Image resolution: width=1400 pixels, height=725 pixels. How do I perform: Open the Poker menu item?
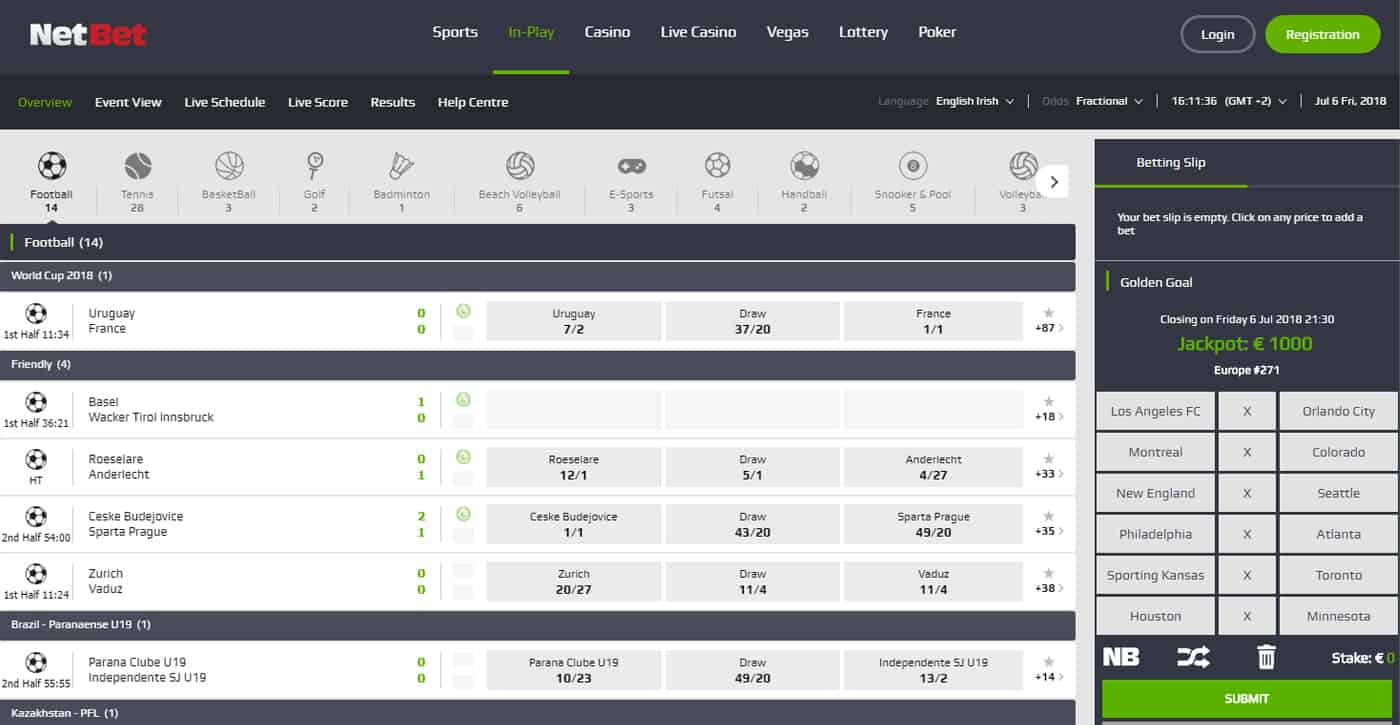[937, 32]
